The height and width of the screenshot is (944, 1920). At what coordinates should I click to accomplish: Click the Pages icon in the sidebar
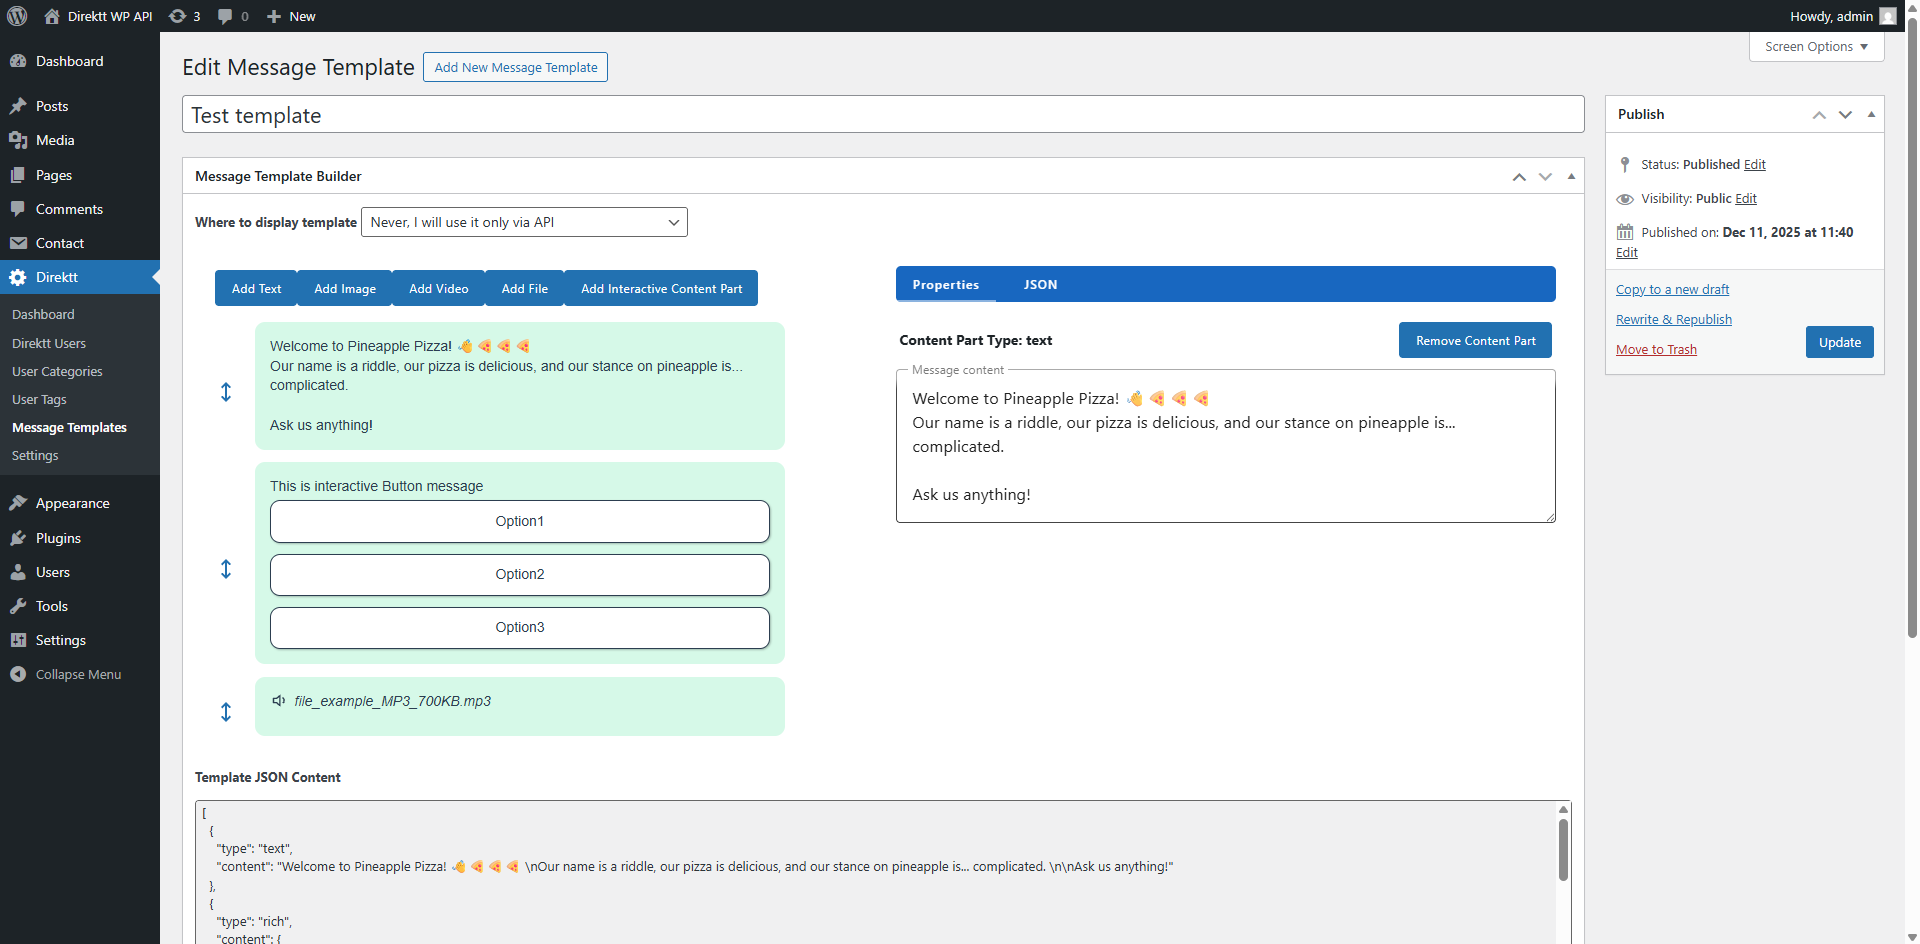(18, 175)
